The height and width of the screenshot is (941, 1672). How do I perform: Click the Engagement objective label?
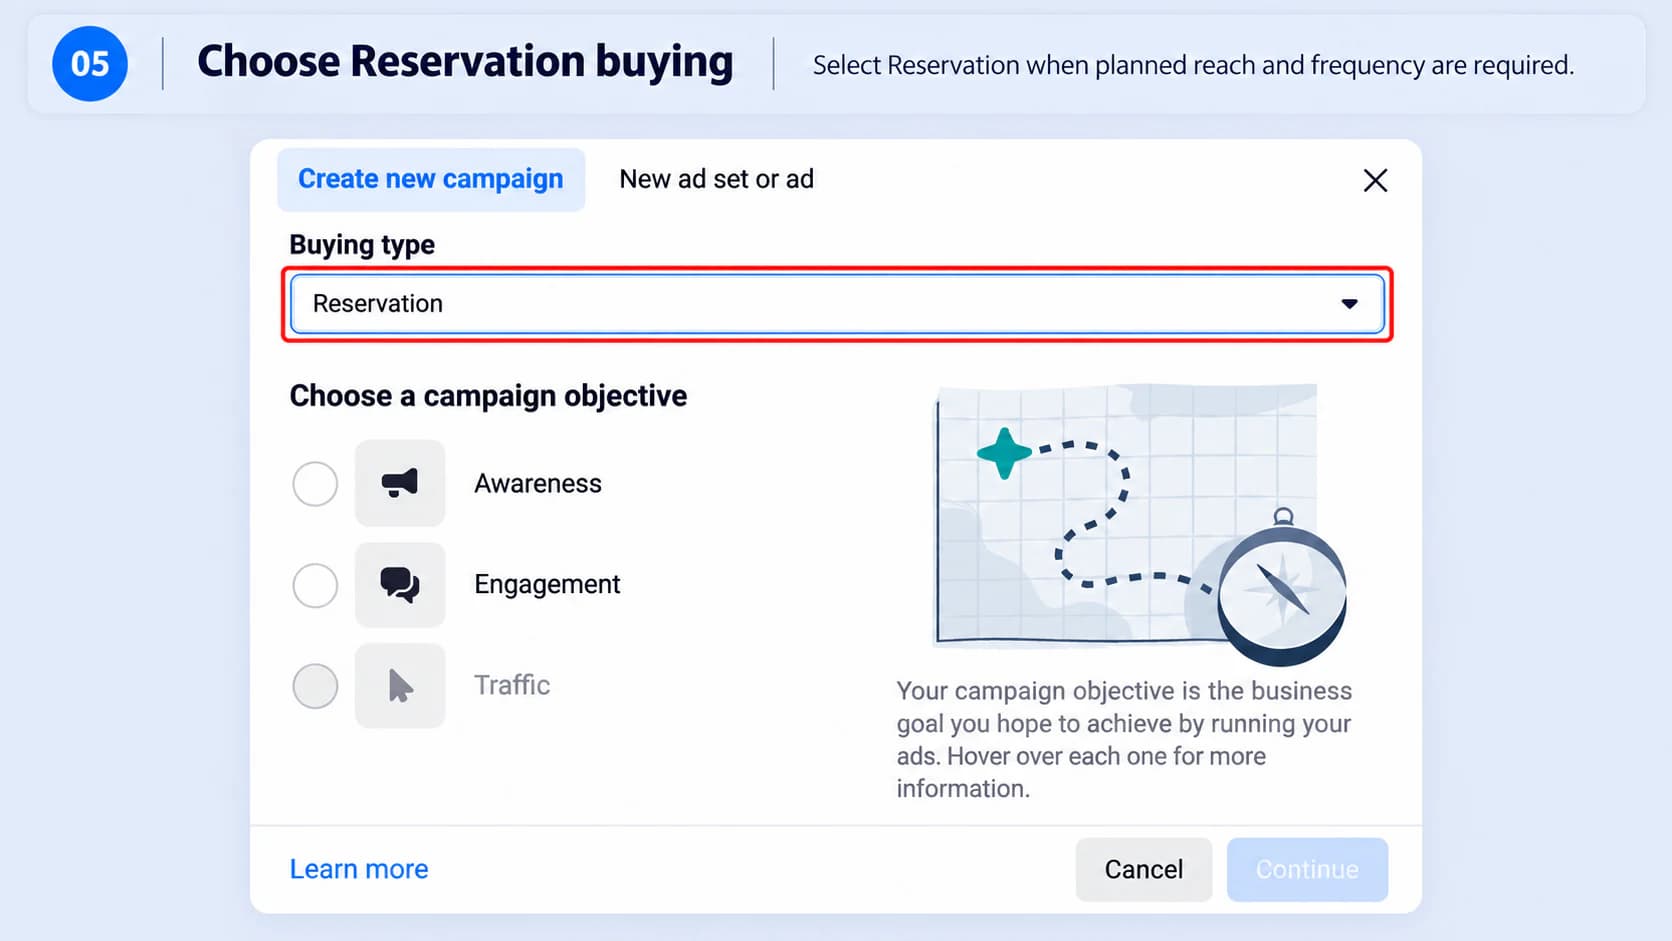coord(547,585)
